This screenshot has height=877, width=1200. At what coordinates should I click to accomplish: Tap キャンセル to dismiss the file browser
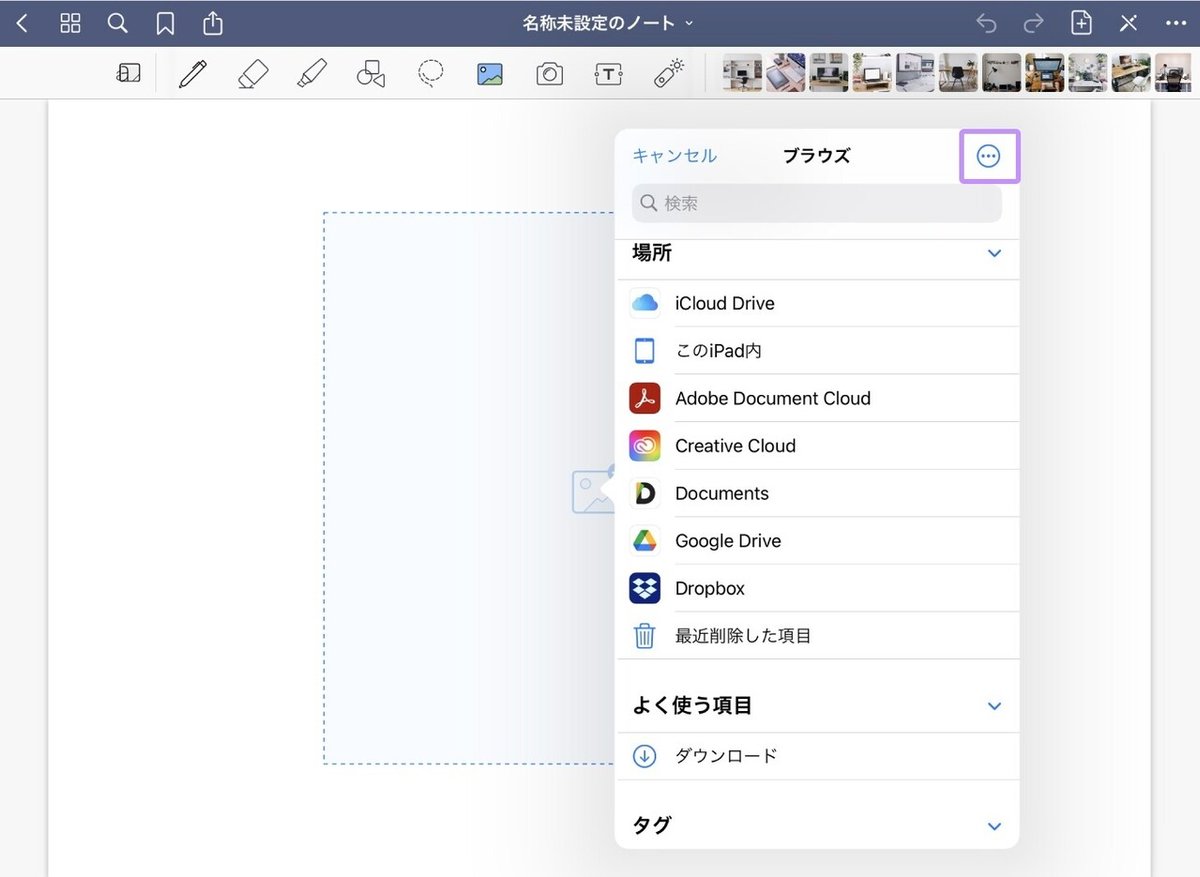pyautogui.click(x=673, y=155)
